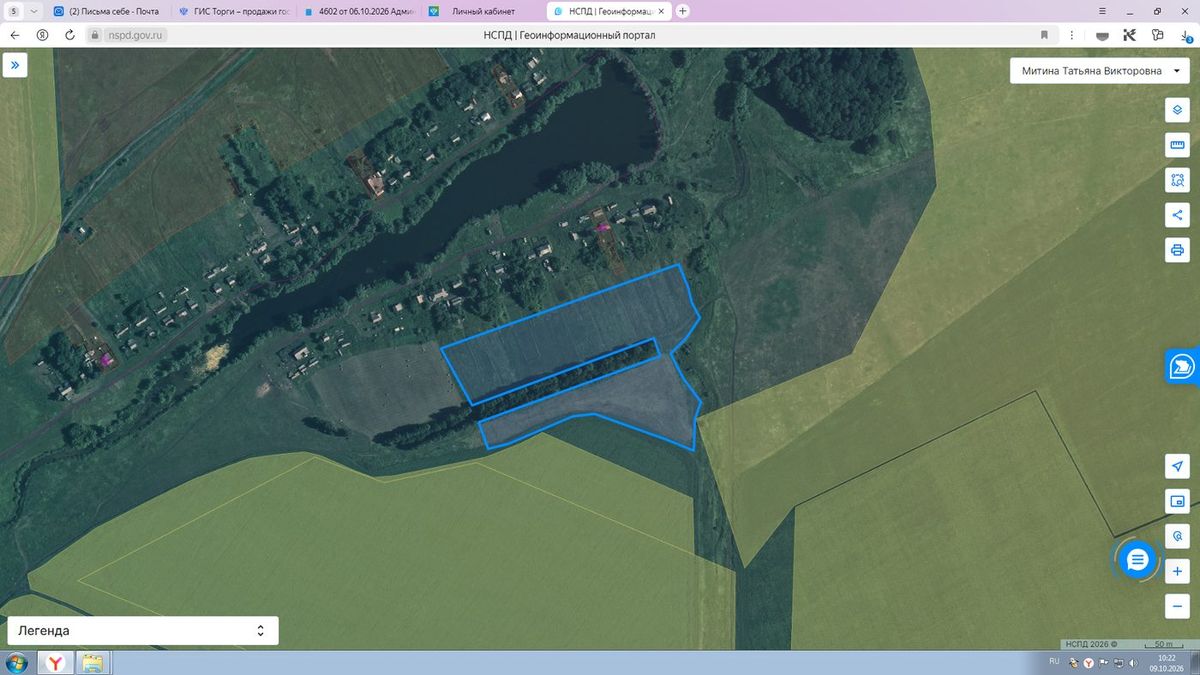The image size is (1200, 675).
Task: Click the taskbar clock showing 10:22
Action: coord(1166,663)
